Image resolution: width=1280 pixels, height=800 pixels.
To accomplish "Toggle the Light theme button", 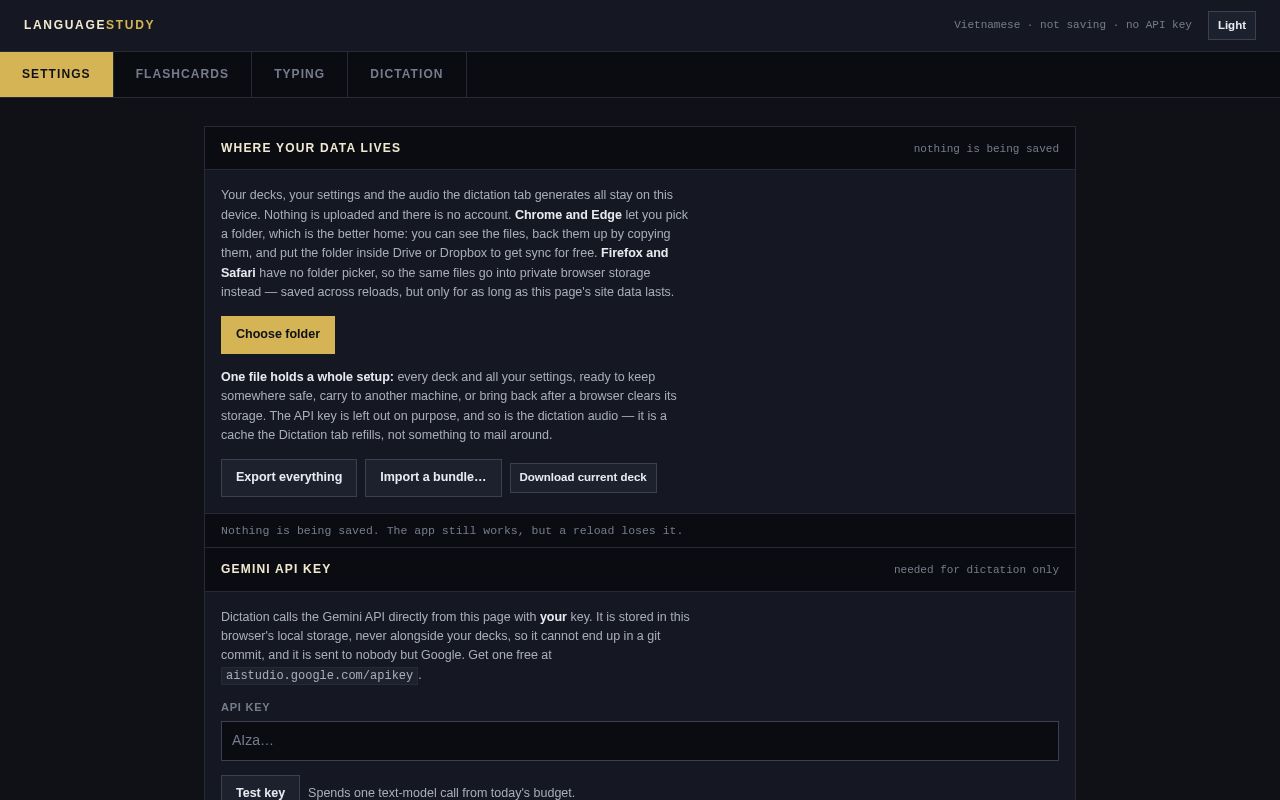I will [1231, 25].
